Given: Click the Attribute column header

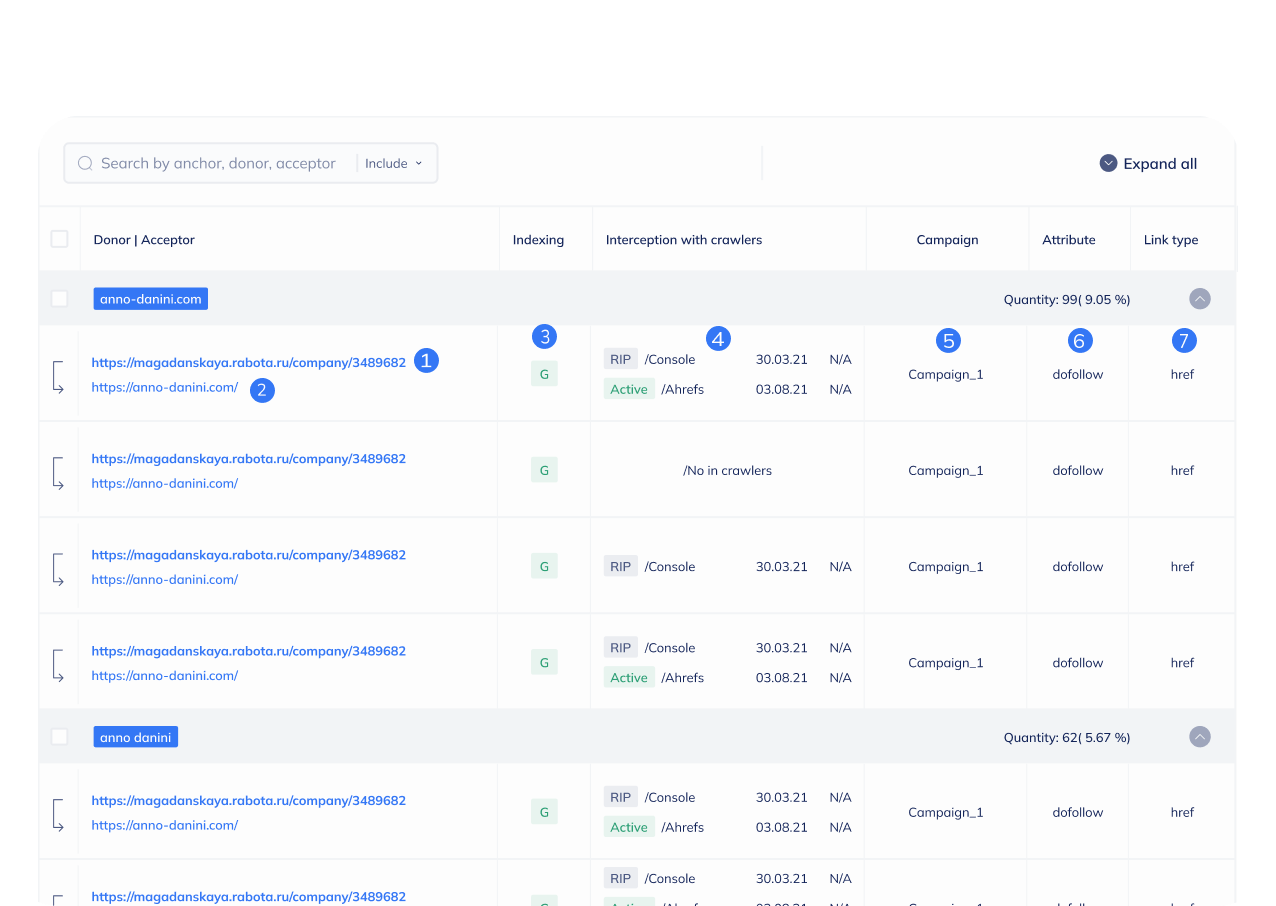Looking at the screenshot, I should click(x=1069, y=240).
